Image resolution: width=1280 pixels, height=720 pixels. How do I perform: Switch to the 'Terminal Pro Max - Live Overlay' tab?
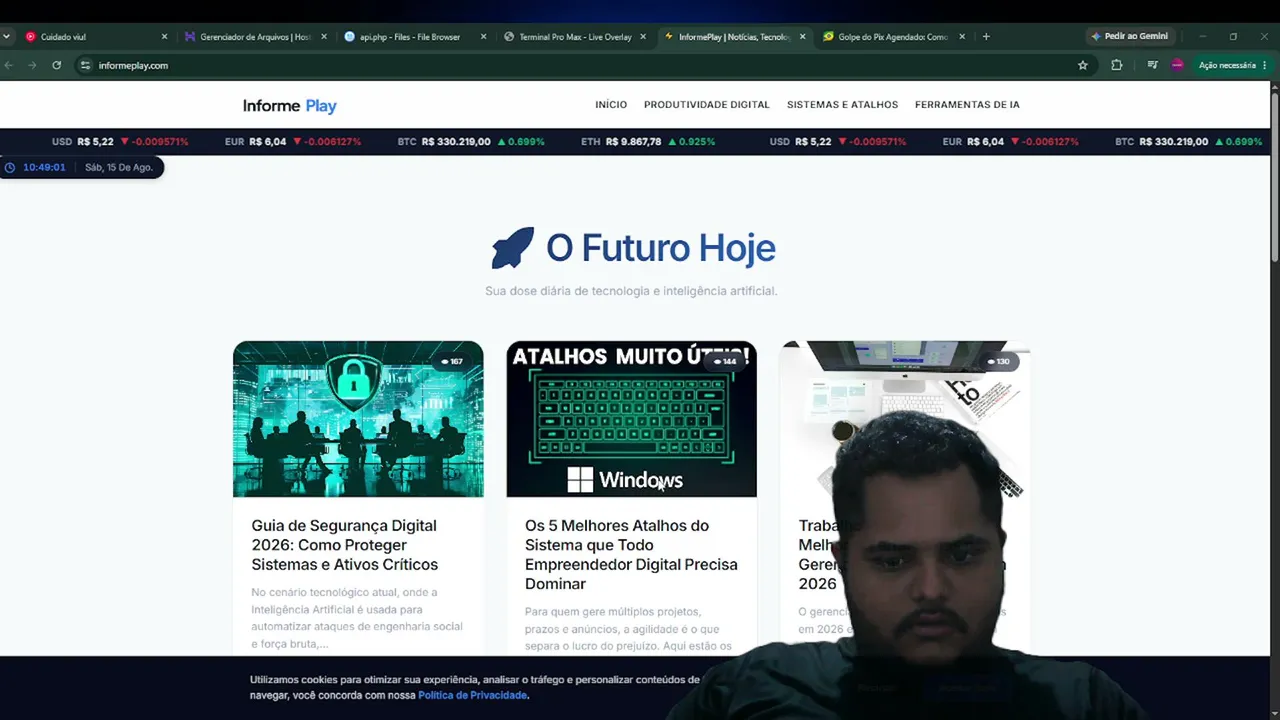tap(575, 37)
